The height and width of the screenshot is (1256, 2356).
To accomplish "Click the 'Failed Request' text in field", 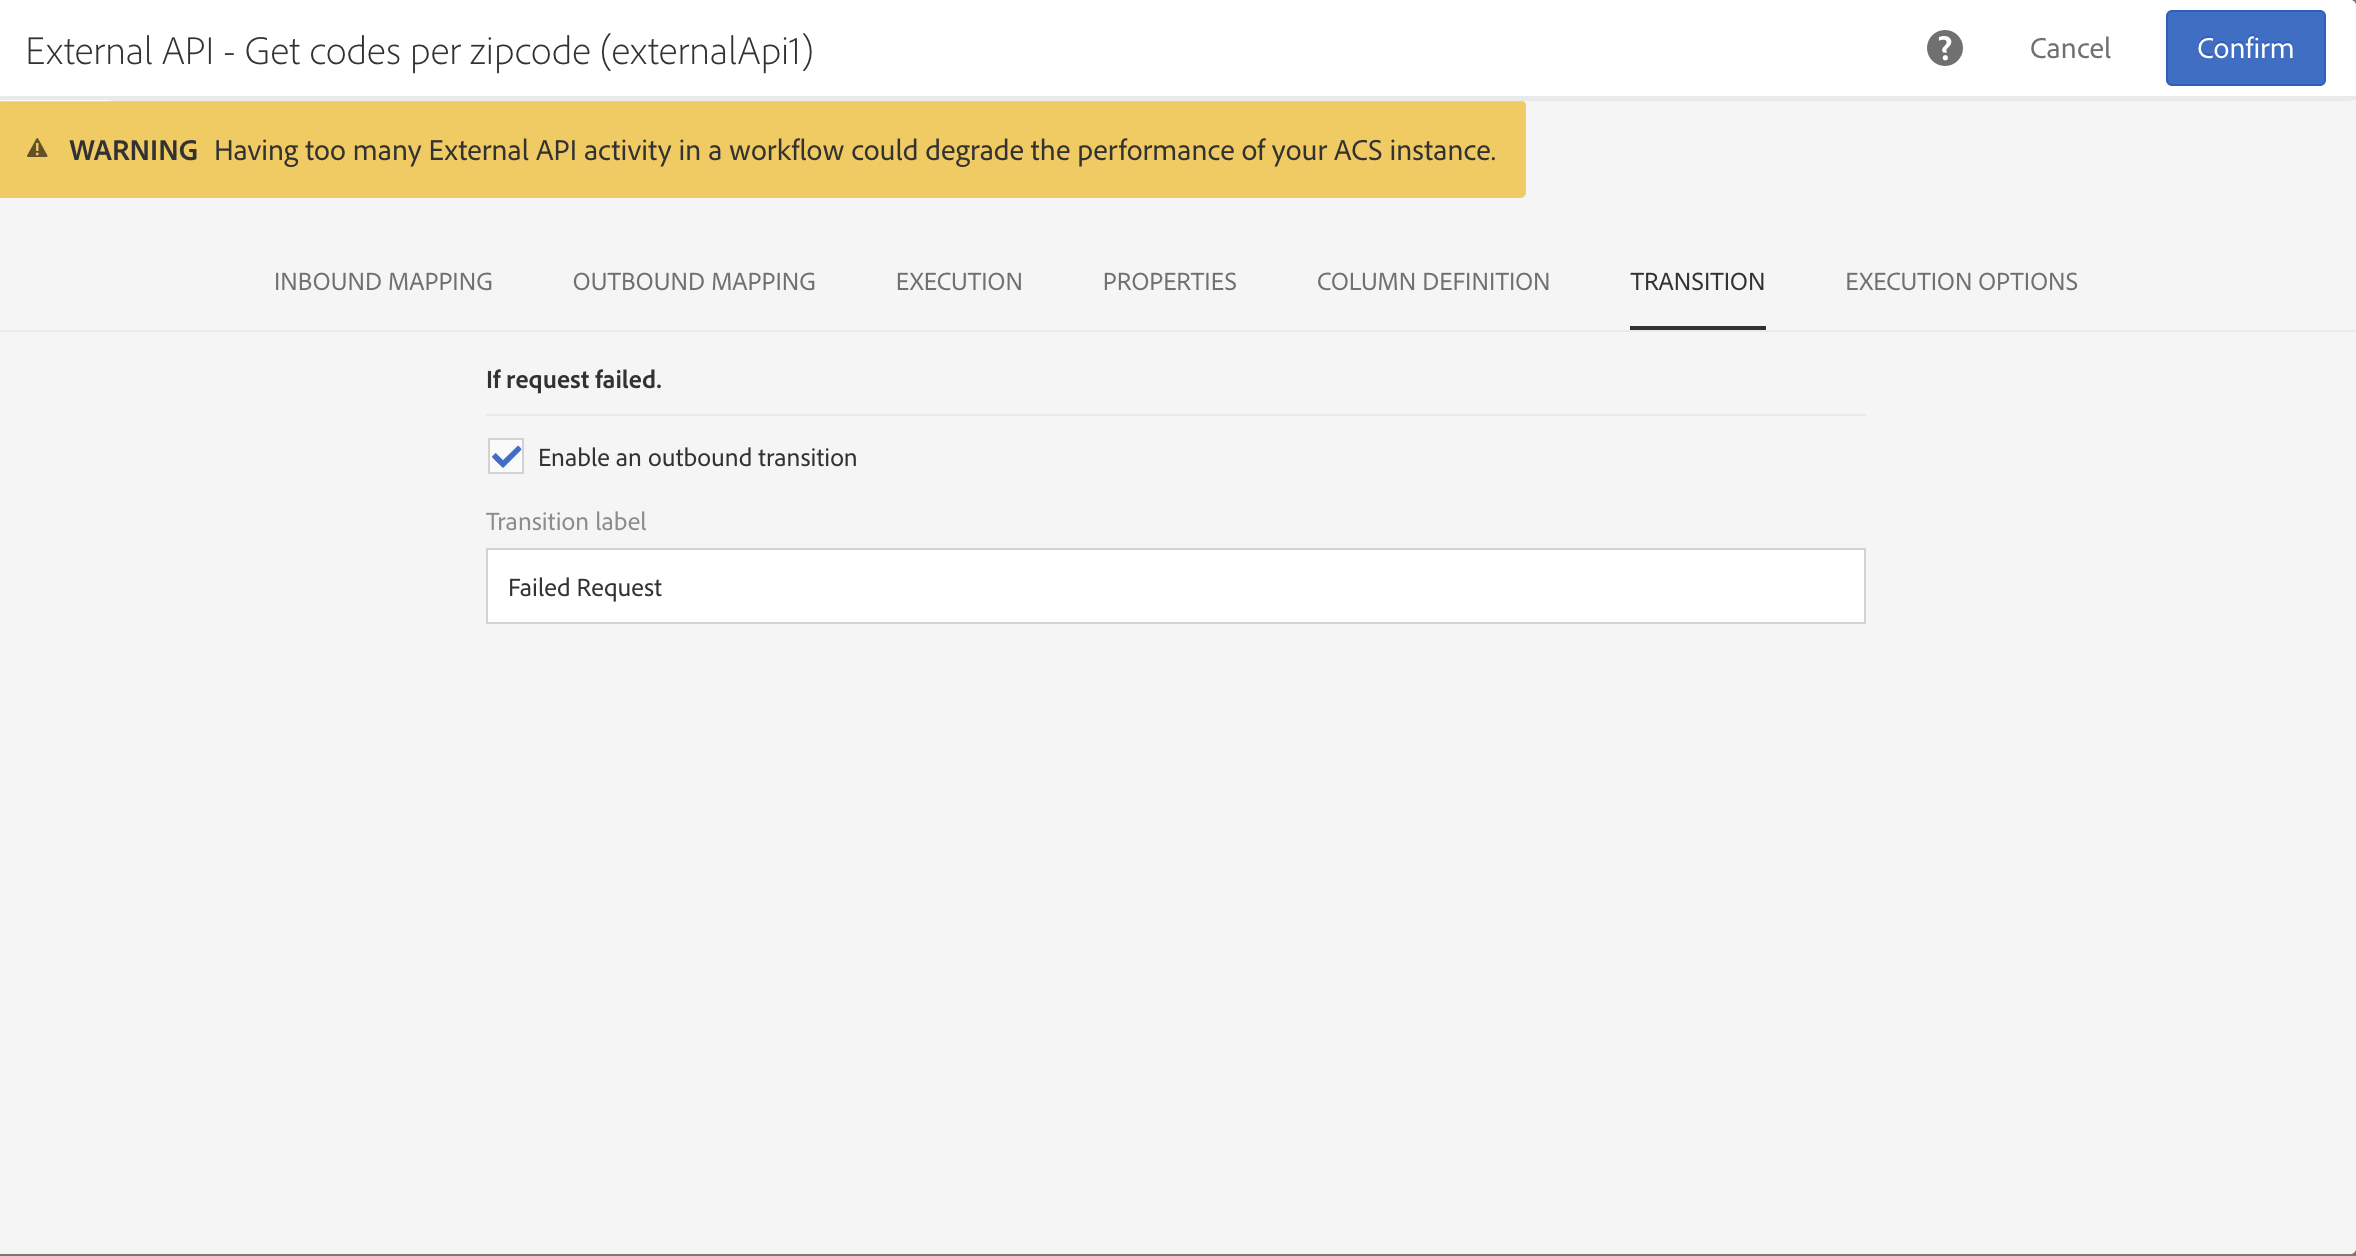I will (585, 587).
